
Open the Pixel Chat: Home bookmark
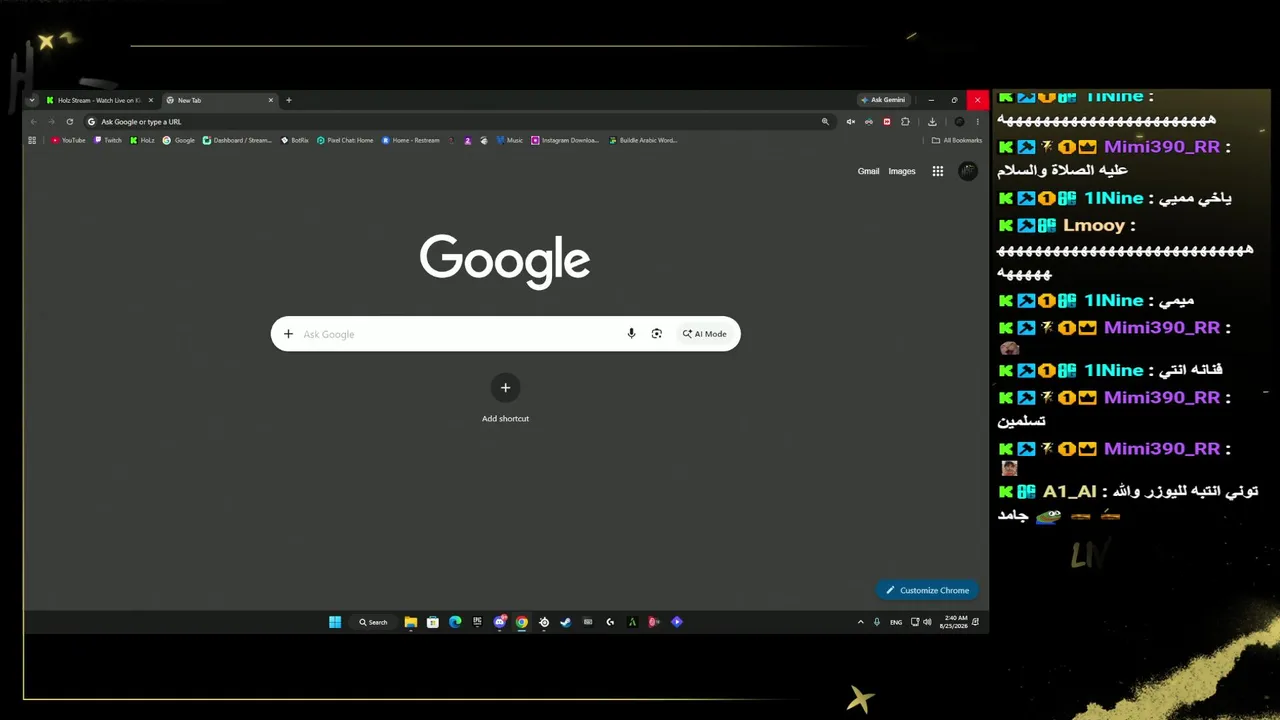pyautogui.click(x=345, y=140)
